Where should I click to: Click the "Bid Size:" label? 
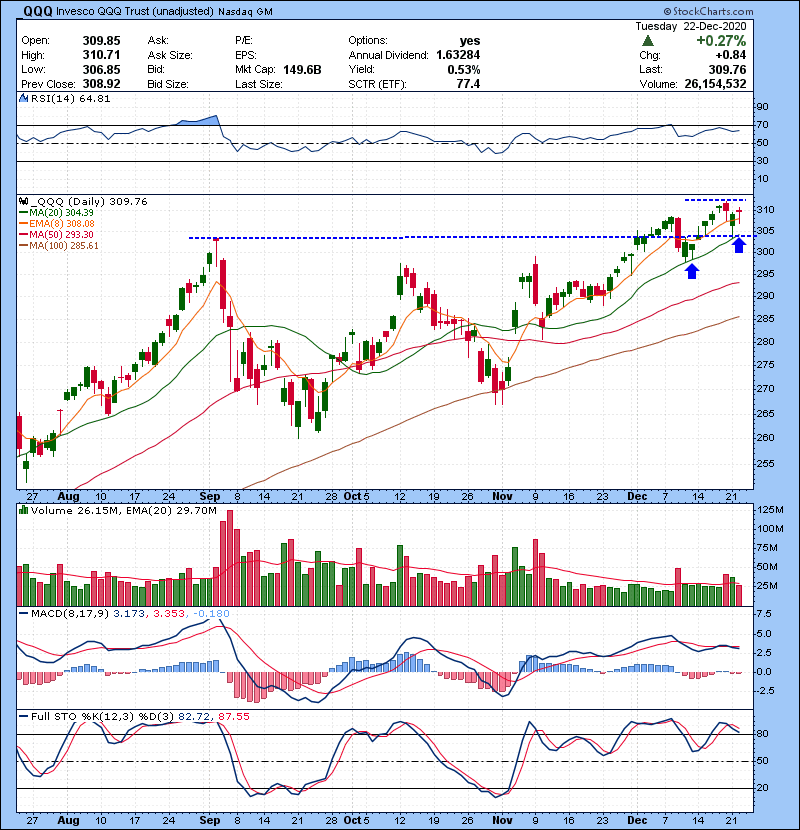click(x=168, y=84)
